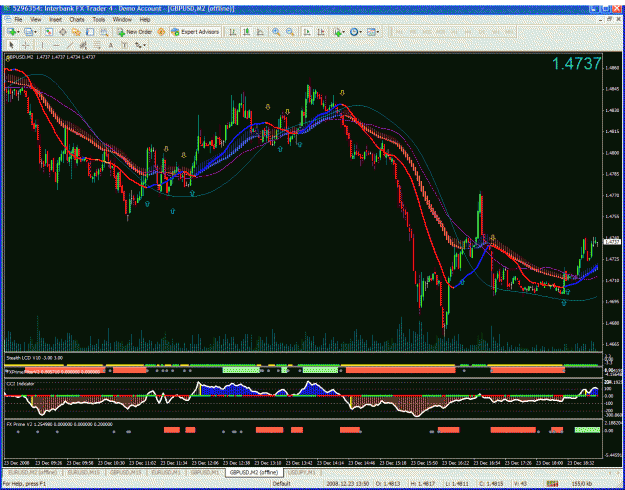
Task: Open the Insert menu
Action: (x=55, y=19)
